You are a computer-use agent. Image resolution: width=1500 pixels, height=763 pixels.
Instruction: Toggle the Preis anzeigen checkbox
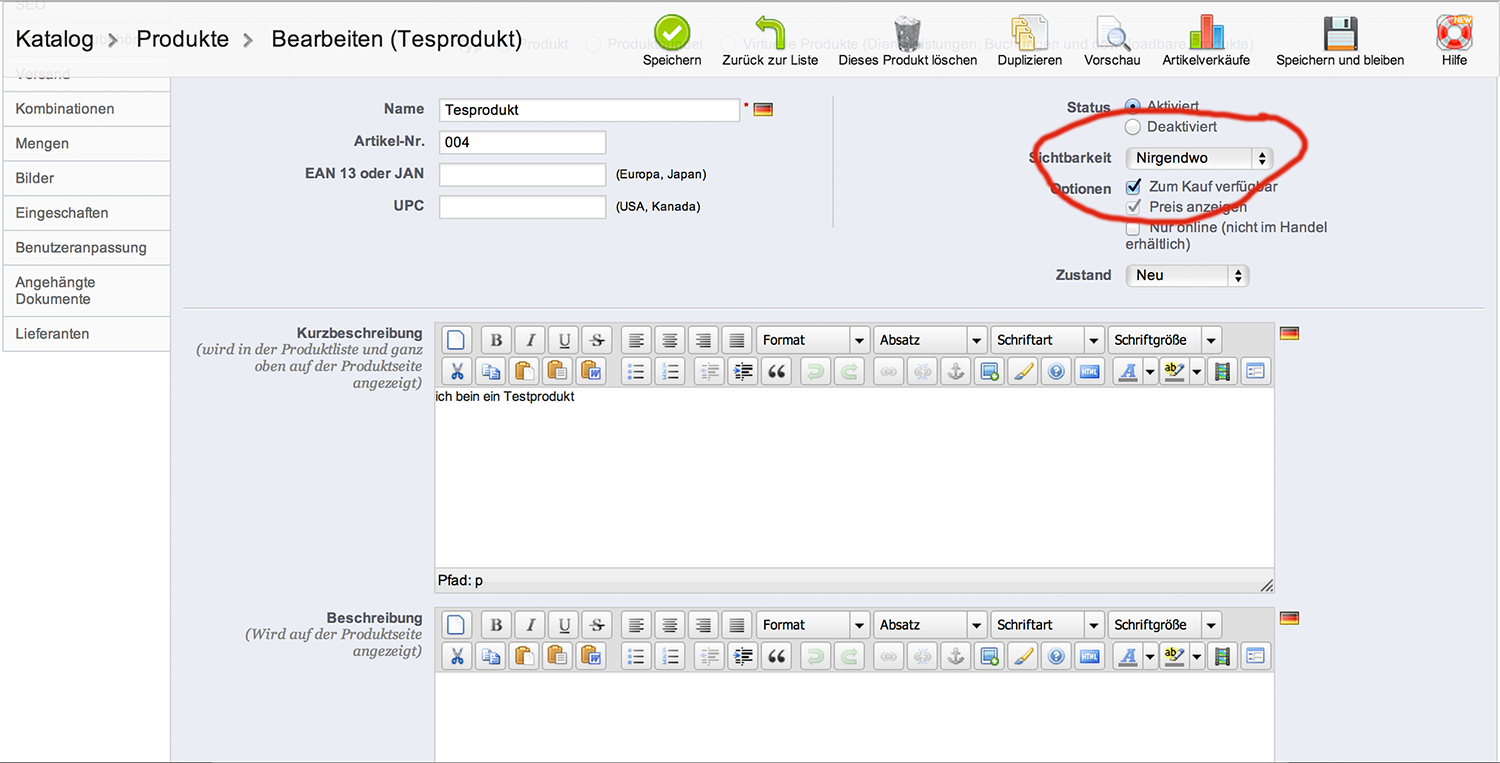coord(1134,207)
